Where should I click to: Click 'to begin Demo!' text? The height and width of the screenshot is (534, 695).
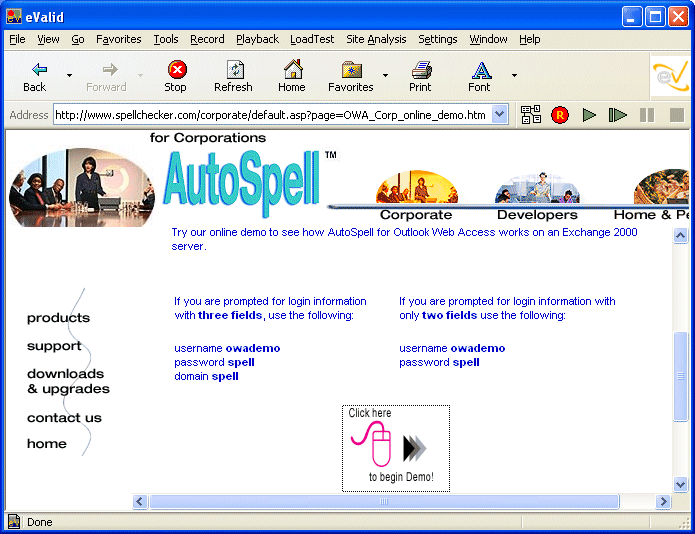pos(401,477)
